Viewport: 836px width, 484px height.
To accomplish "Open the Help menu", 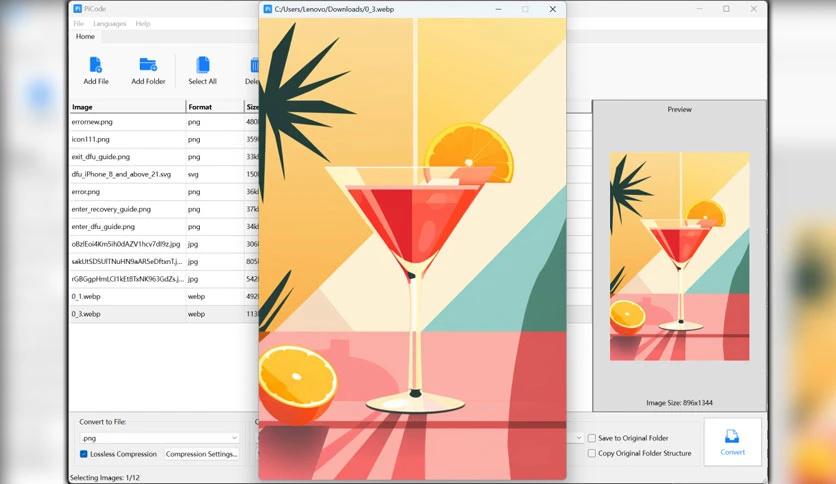I will pos(143,23).
